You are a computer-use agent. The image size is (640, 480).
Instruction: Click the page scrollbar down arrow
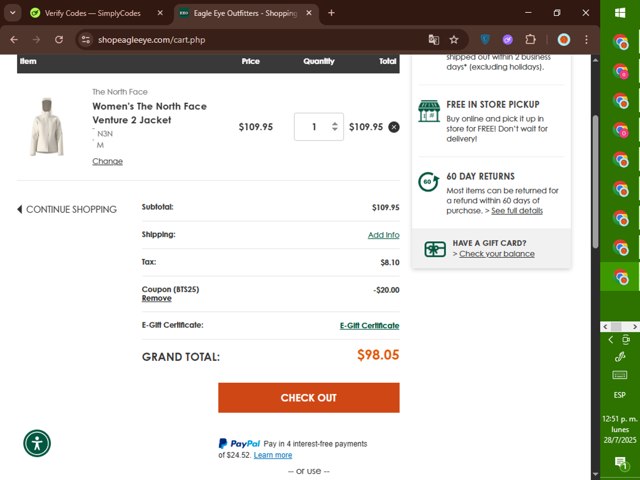pyautogui.click(x=595, y=474)
